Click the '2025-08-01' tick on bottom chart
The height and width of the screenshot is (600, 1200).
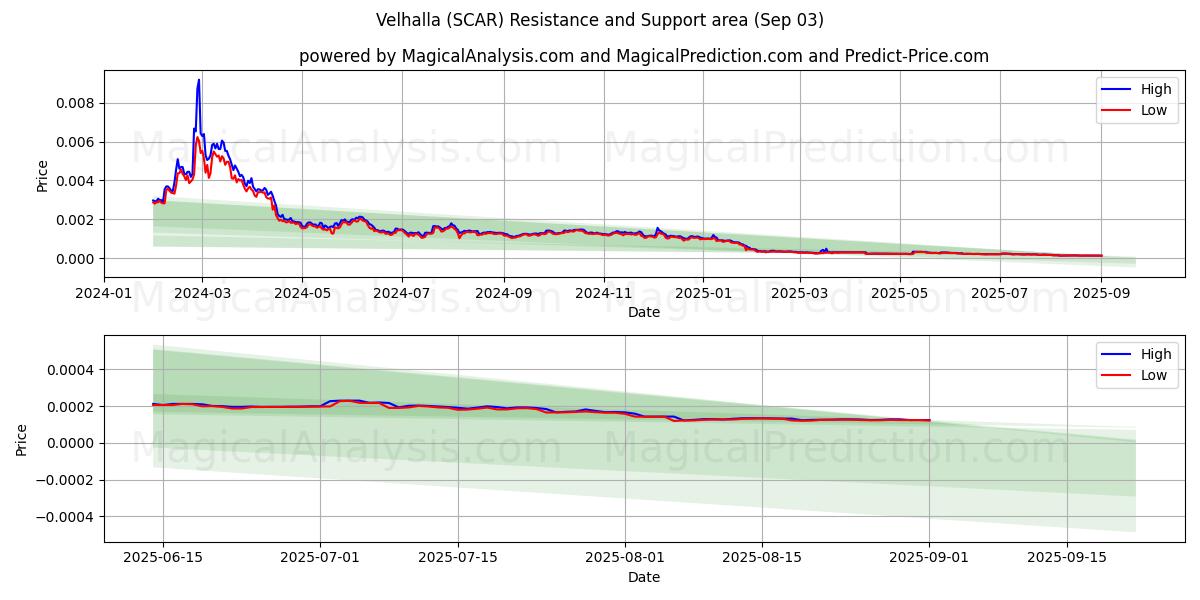[626, 557]
